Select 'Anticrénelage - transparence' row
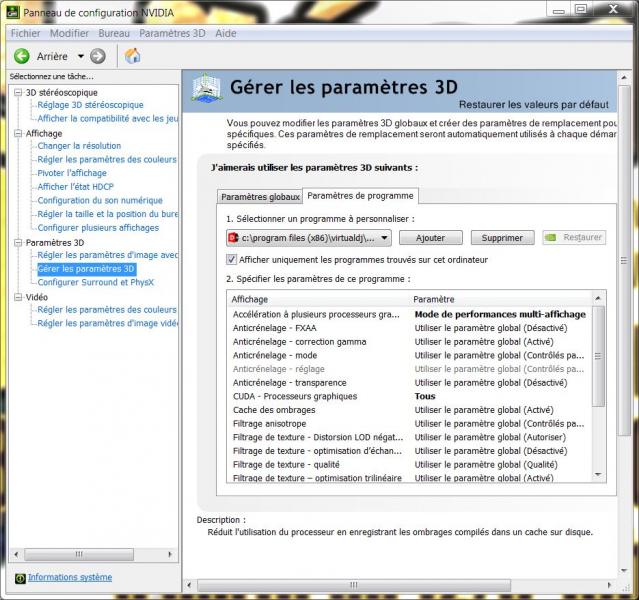This screenshot has width=639, height=600. (x=409, y=383)
